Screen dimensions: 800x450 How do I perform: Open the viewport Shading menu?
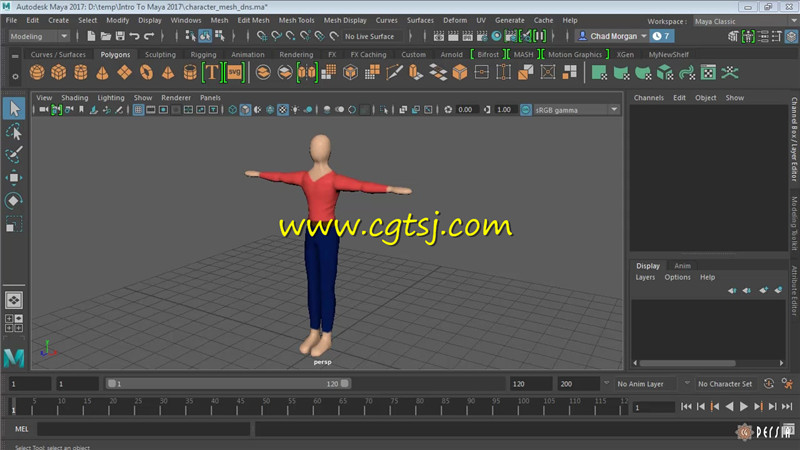point(74,97)
